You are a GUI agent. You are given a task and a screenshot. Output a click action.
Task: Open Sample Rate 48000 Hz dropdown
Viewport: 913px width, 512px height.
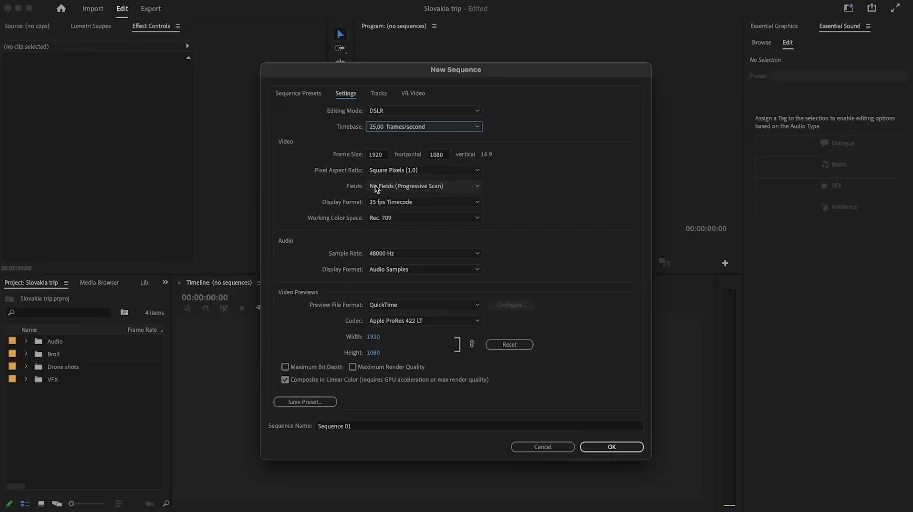point(424,253)
